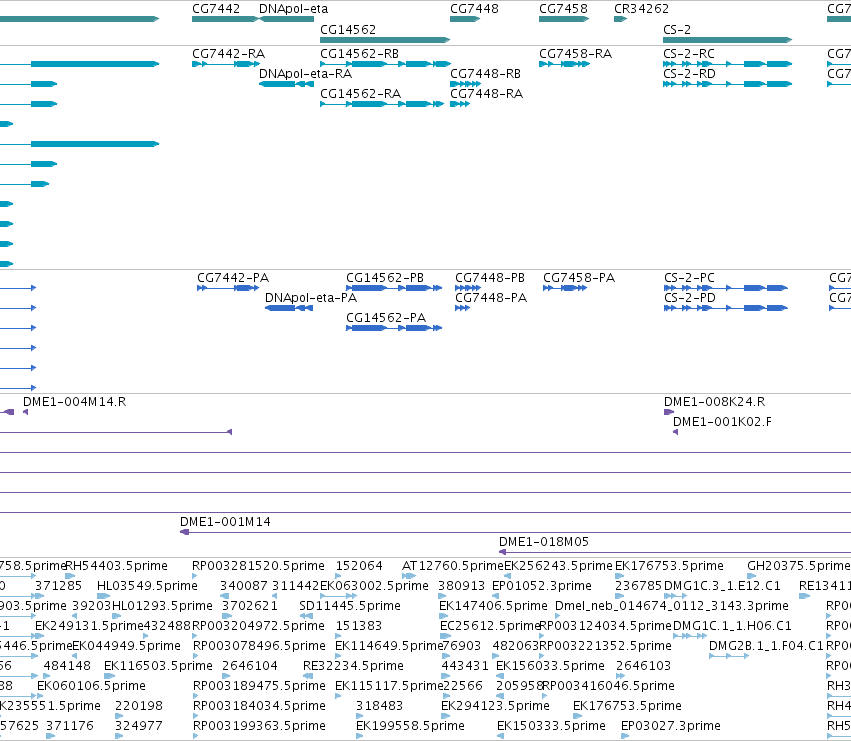Select EST EK294123.5prime
851x741 pixels.
pyautogui.click(x=496, y=706)
